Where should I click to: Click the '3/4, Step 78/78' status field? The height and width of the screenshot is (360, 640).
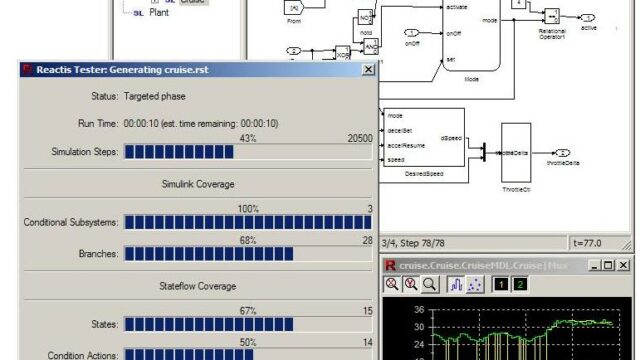[473, 243]
